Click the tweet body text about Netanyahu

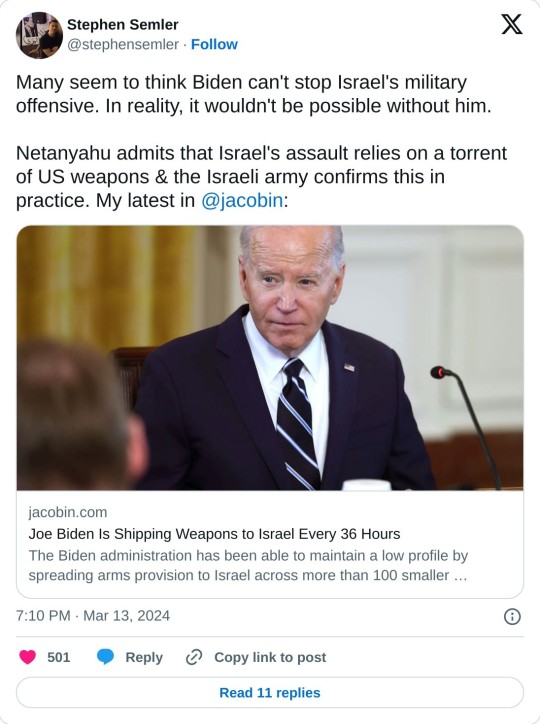[x=262, y=177]
